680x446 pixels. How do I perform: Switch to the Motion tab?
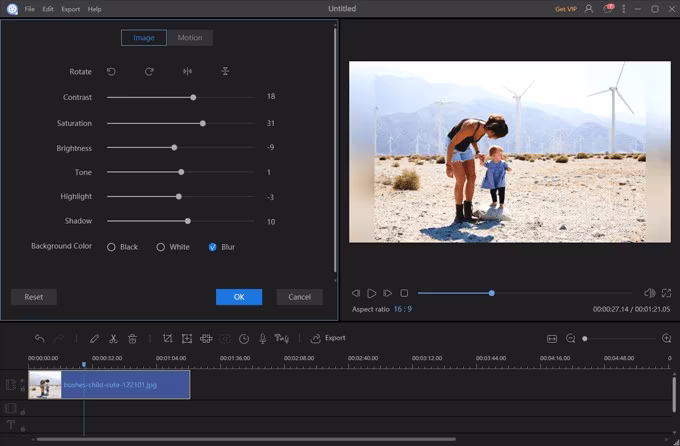[x=189, y=38]
